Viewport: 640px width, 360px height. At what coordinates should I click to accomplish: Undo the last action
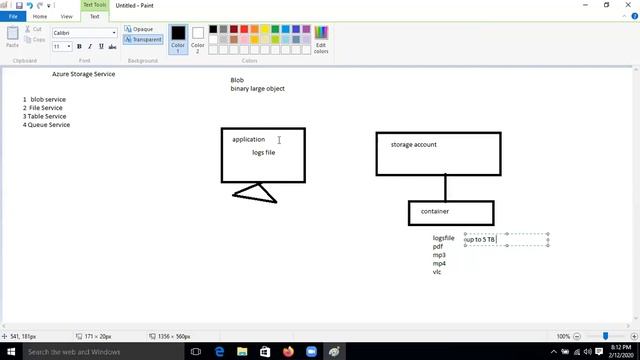coord(30,6)
